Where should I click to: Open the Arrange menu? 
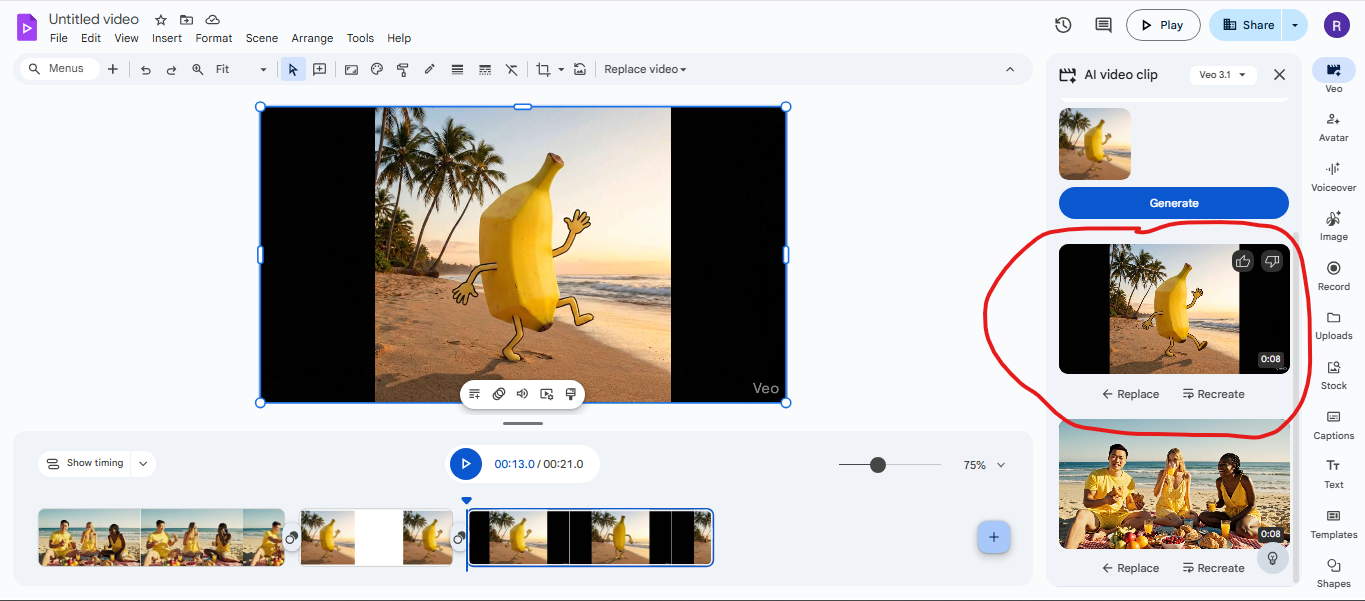(x=312, y=38)
